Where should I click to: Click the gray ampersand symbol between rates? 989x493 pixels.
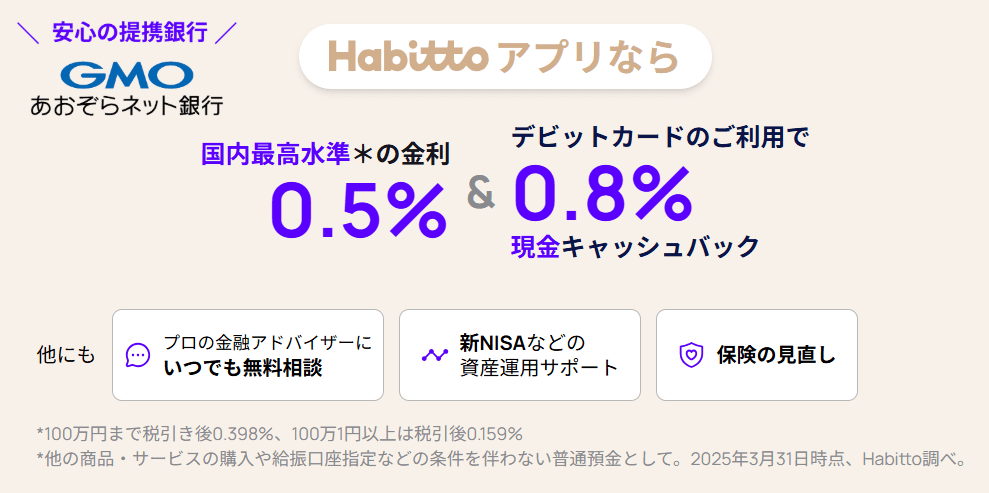[x=481, y=194]
